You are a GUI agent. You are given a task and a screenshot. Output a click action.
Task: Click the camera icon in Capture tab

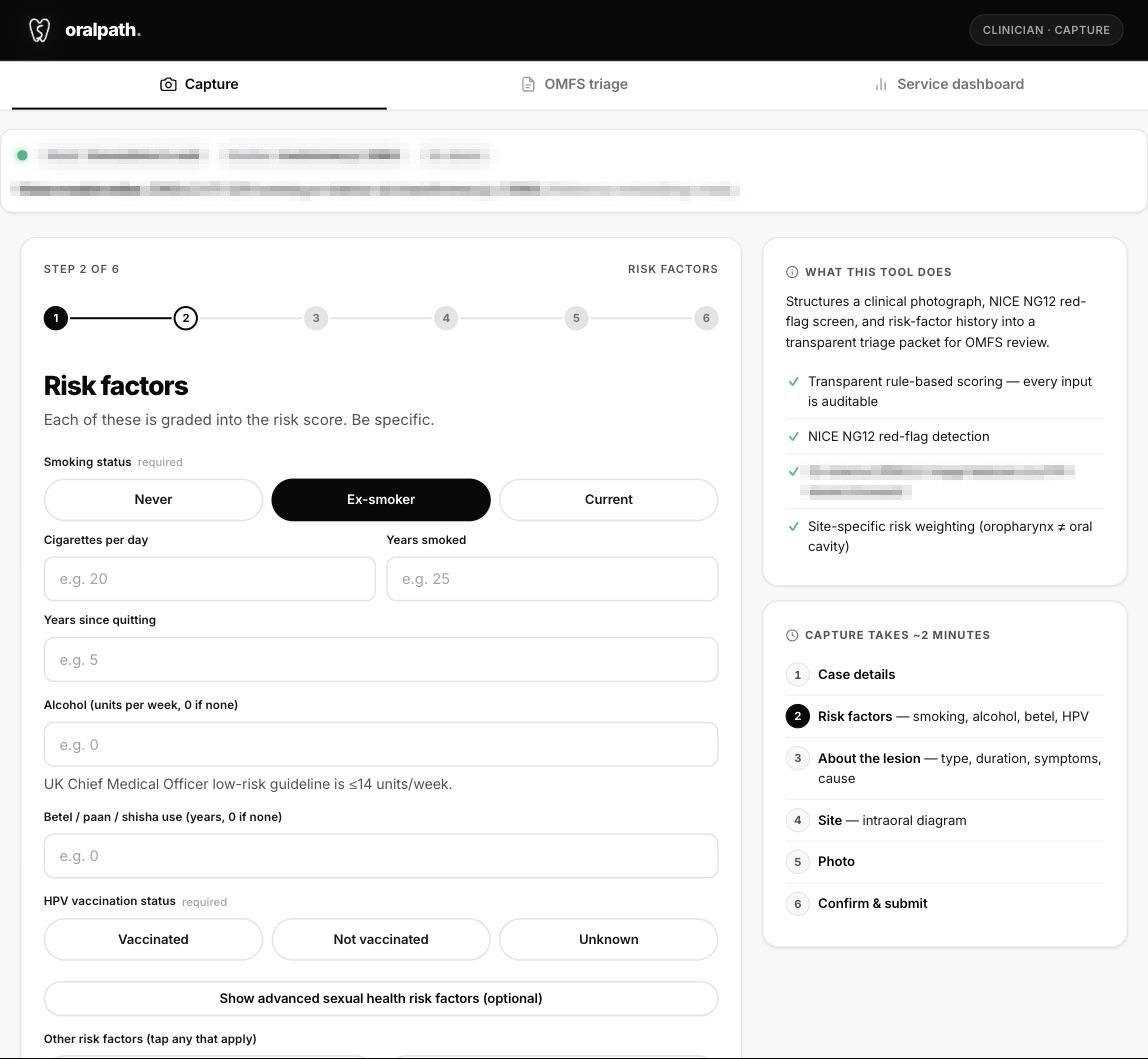(168, 84)
